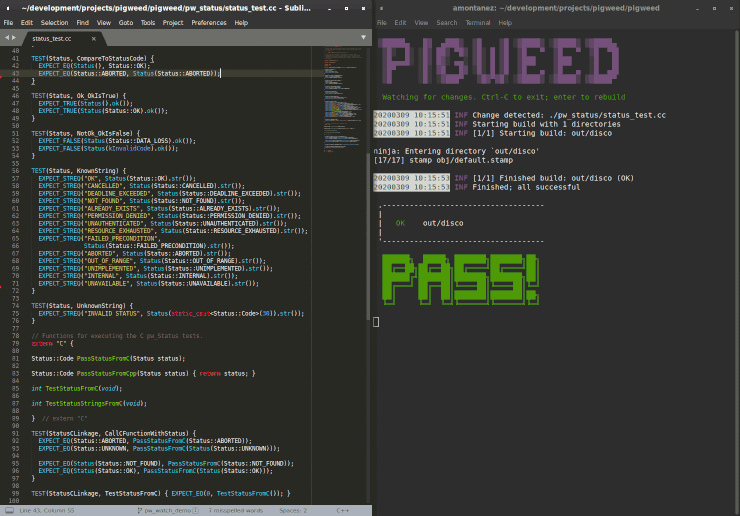Click 'Line 43, Column 55' status text

pyautogui.click(x=47, y=510)
